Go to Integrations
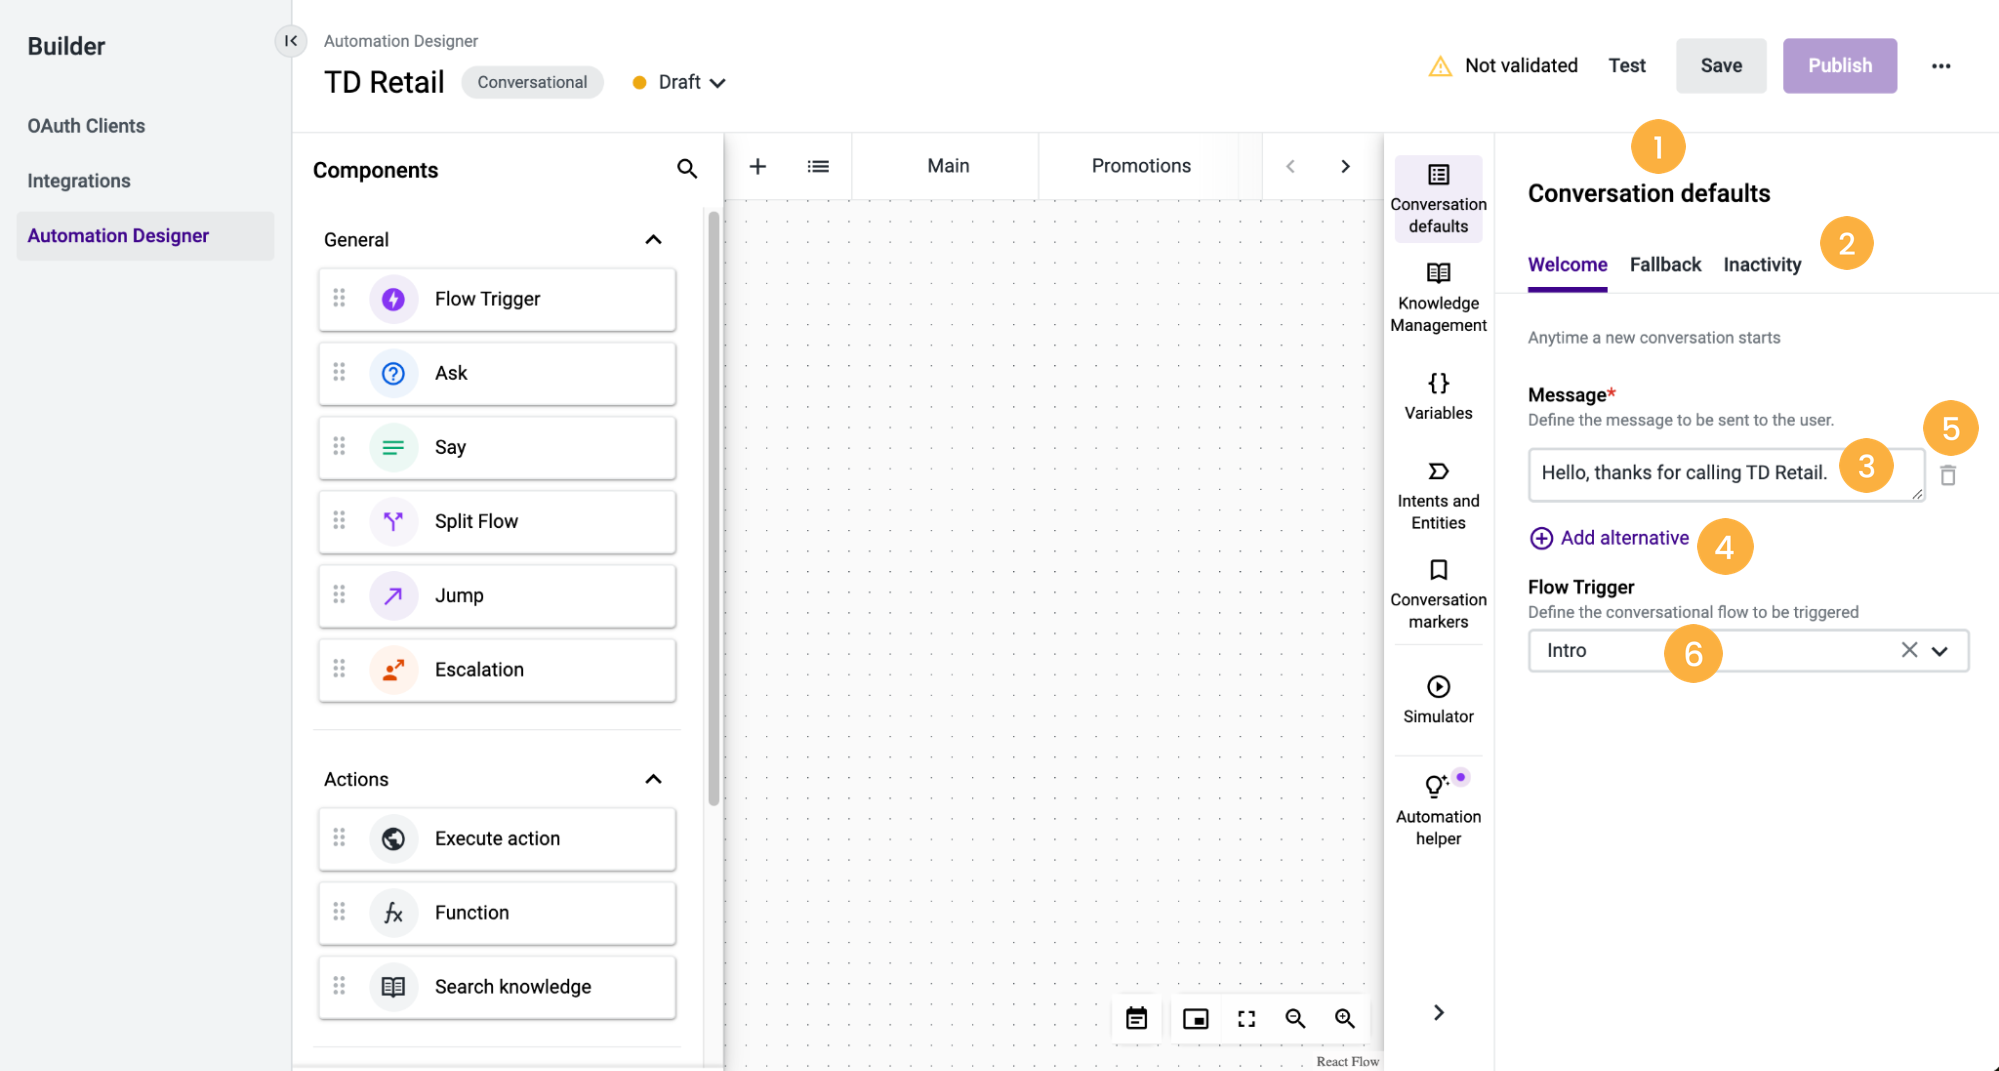The height and width of the screenshot is (1071, 1999). [x=79, y=181]
